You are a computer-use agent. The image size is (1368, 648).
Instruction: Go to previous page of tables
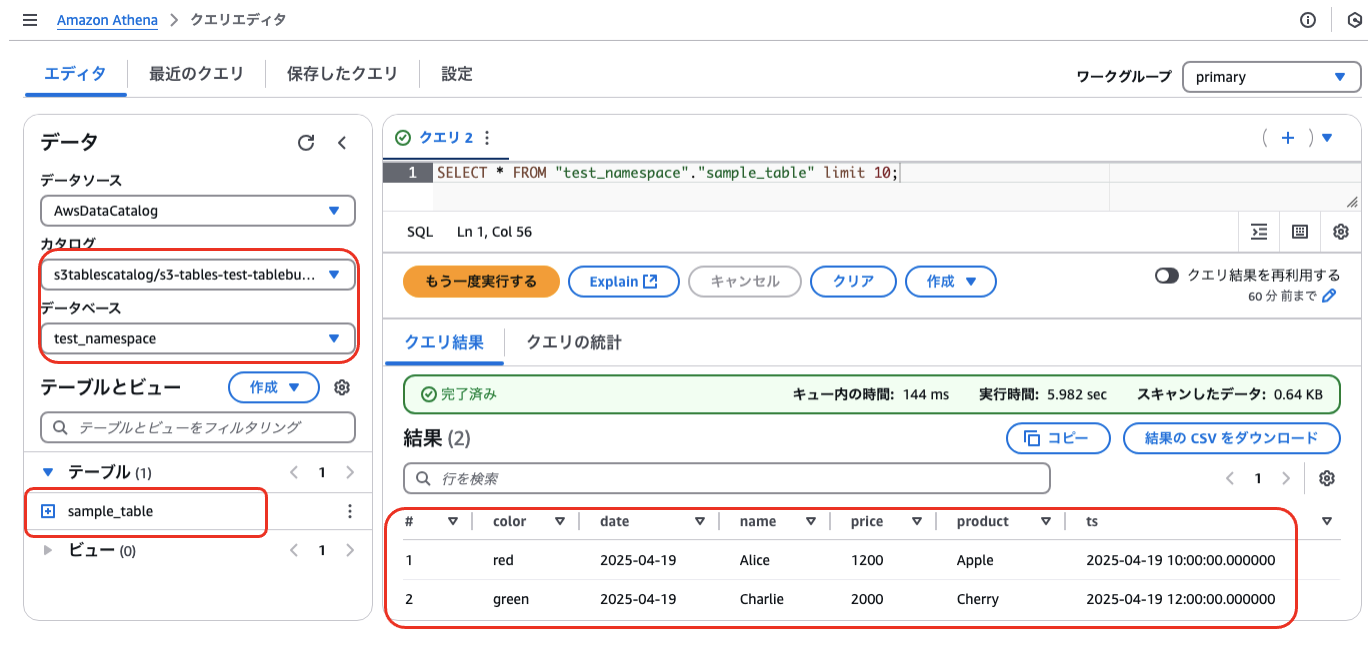294,472
